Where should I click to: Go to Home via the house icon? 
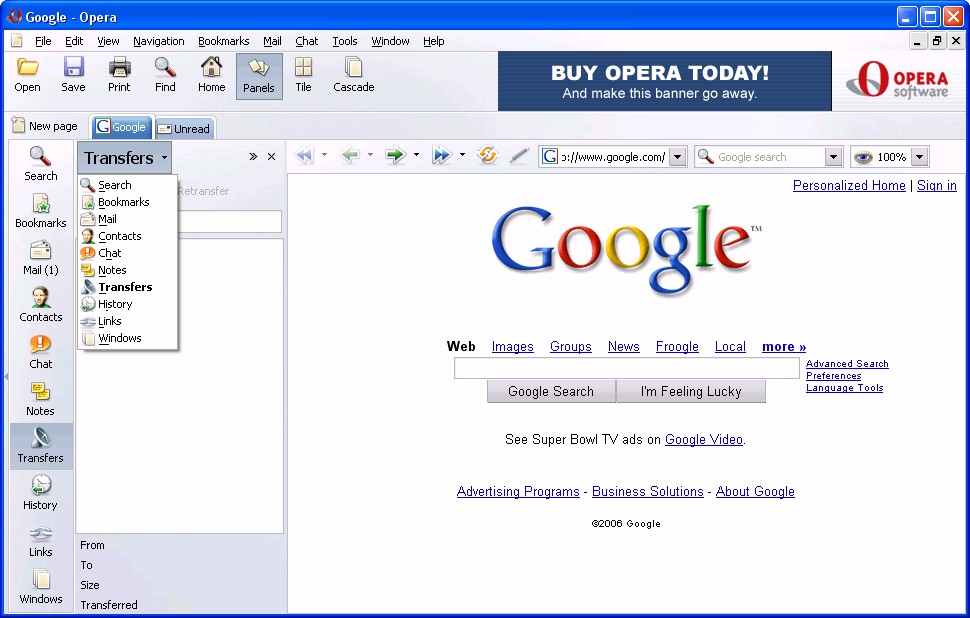coord(212,67)
